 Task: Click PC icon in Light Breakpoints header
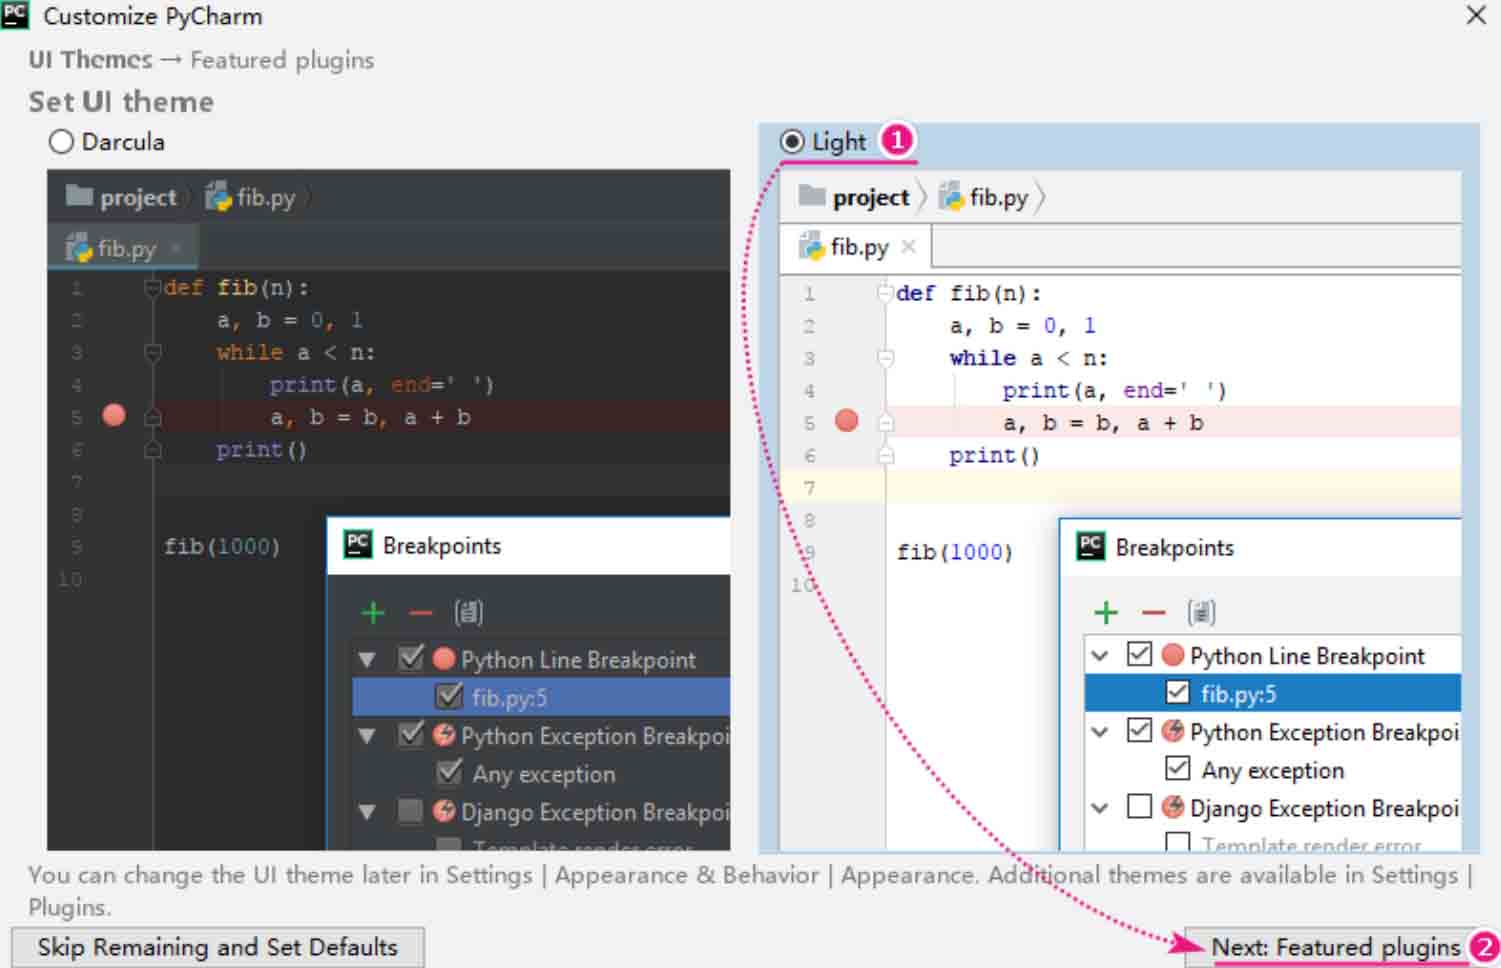coord(1091,546)
